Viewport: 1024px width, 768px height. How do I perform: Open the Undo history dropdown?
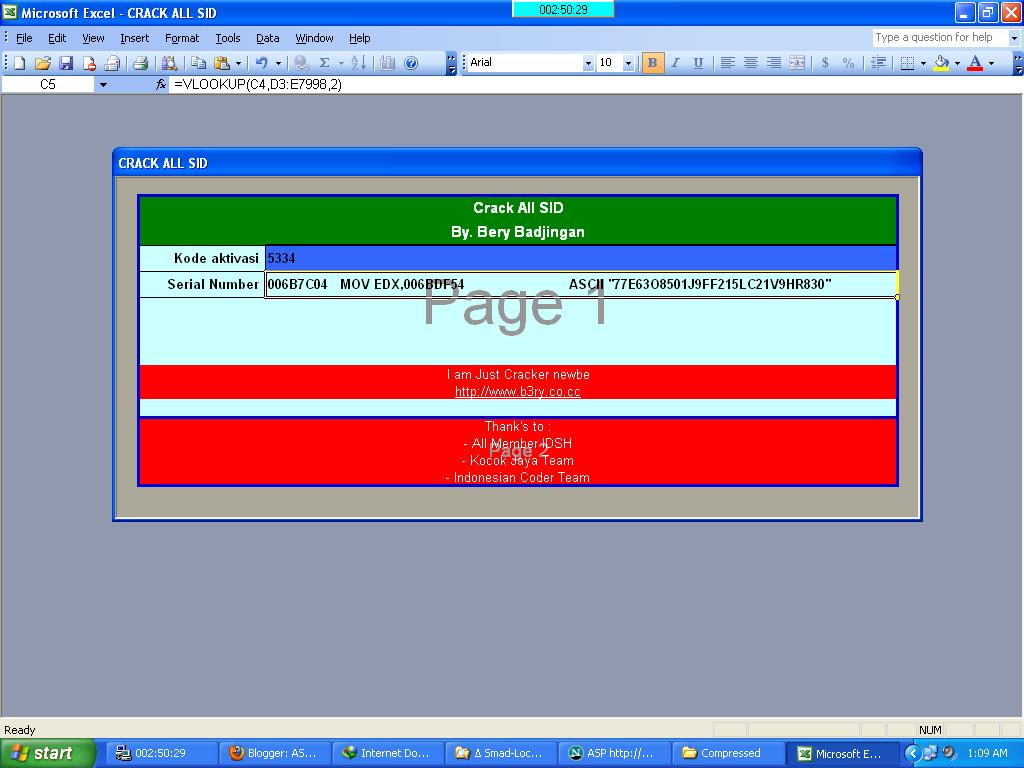[x=278, y=63]
